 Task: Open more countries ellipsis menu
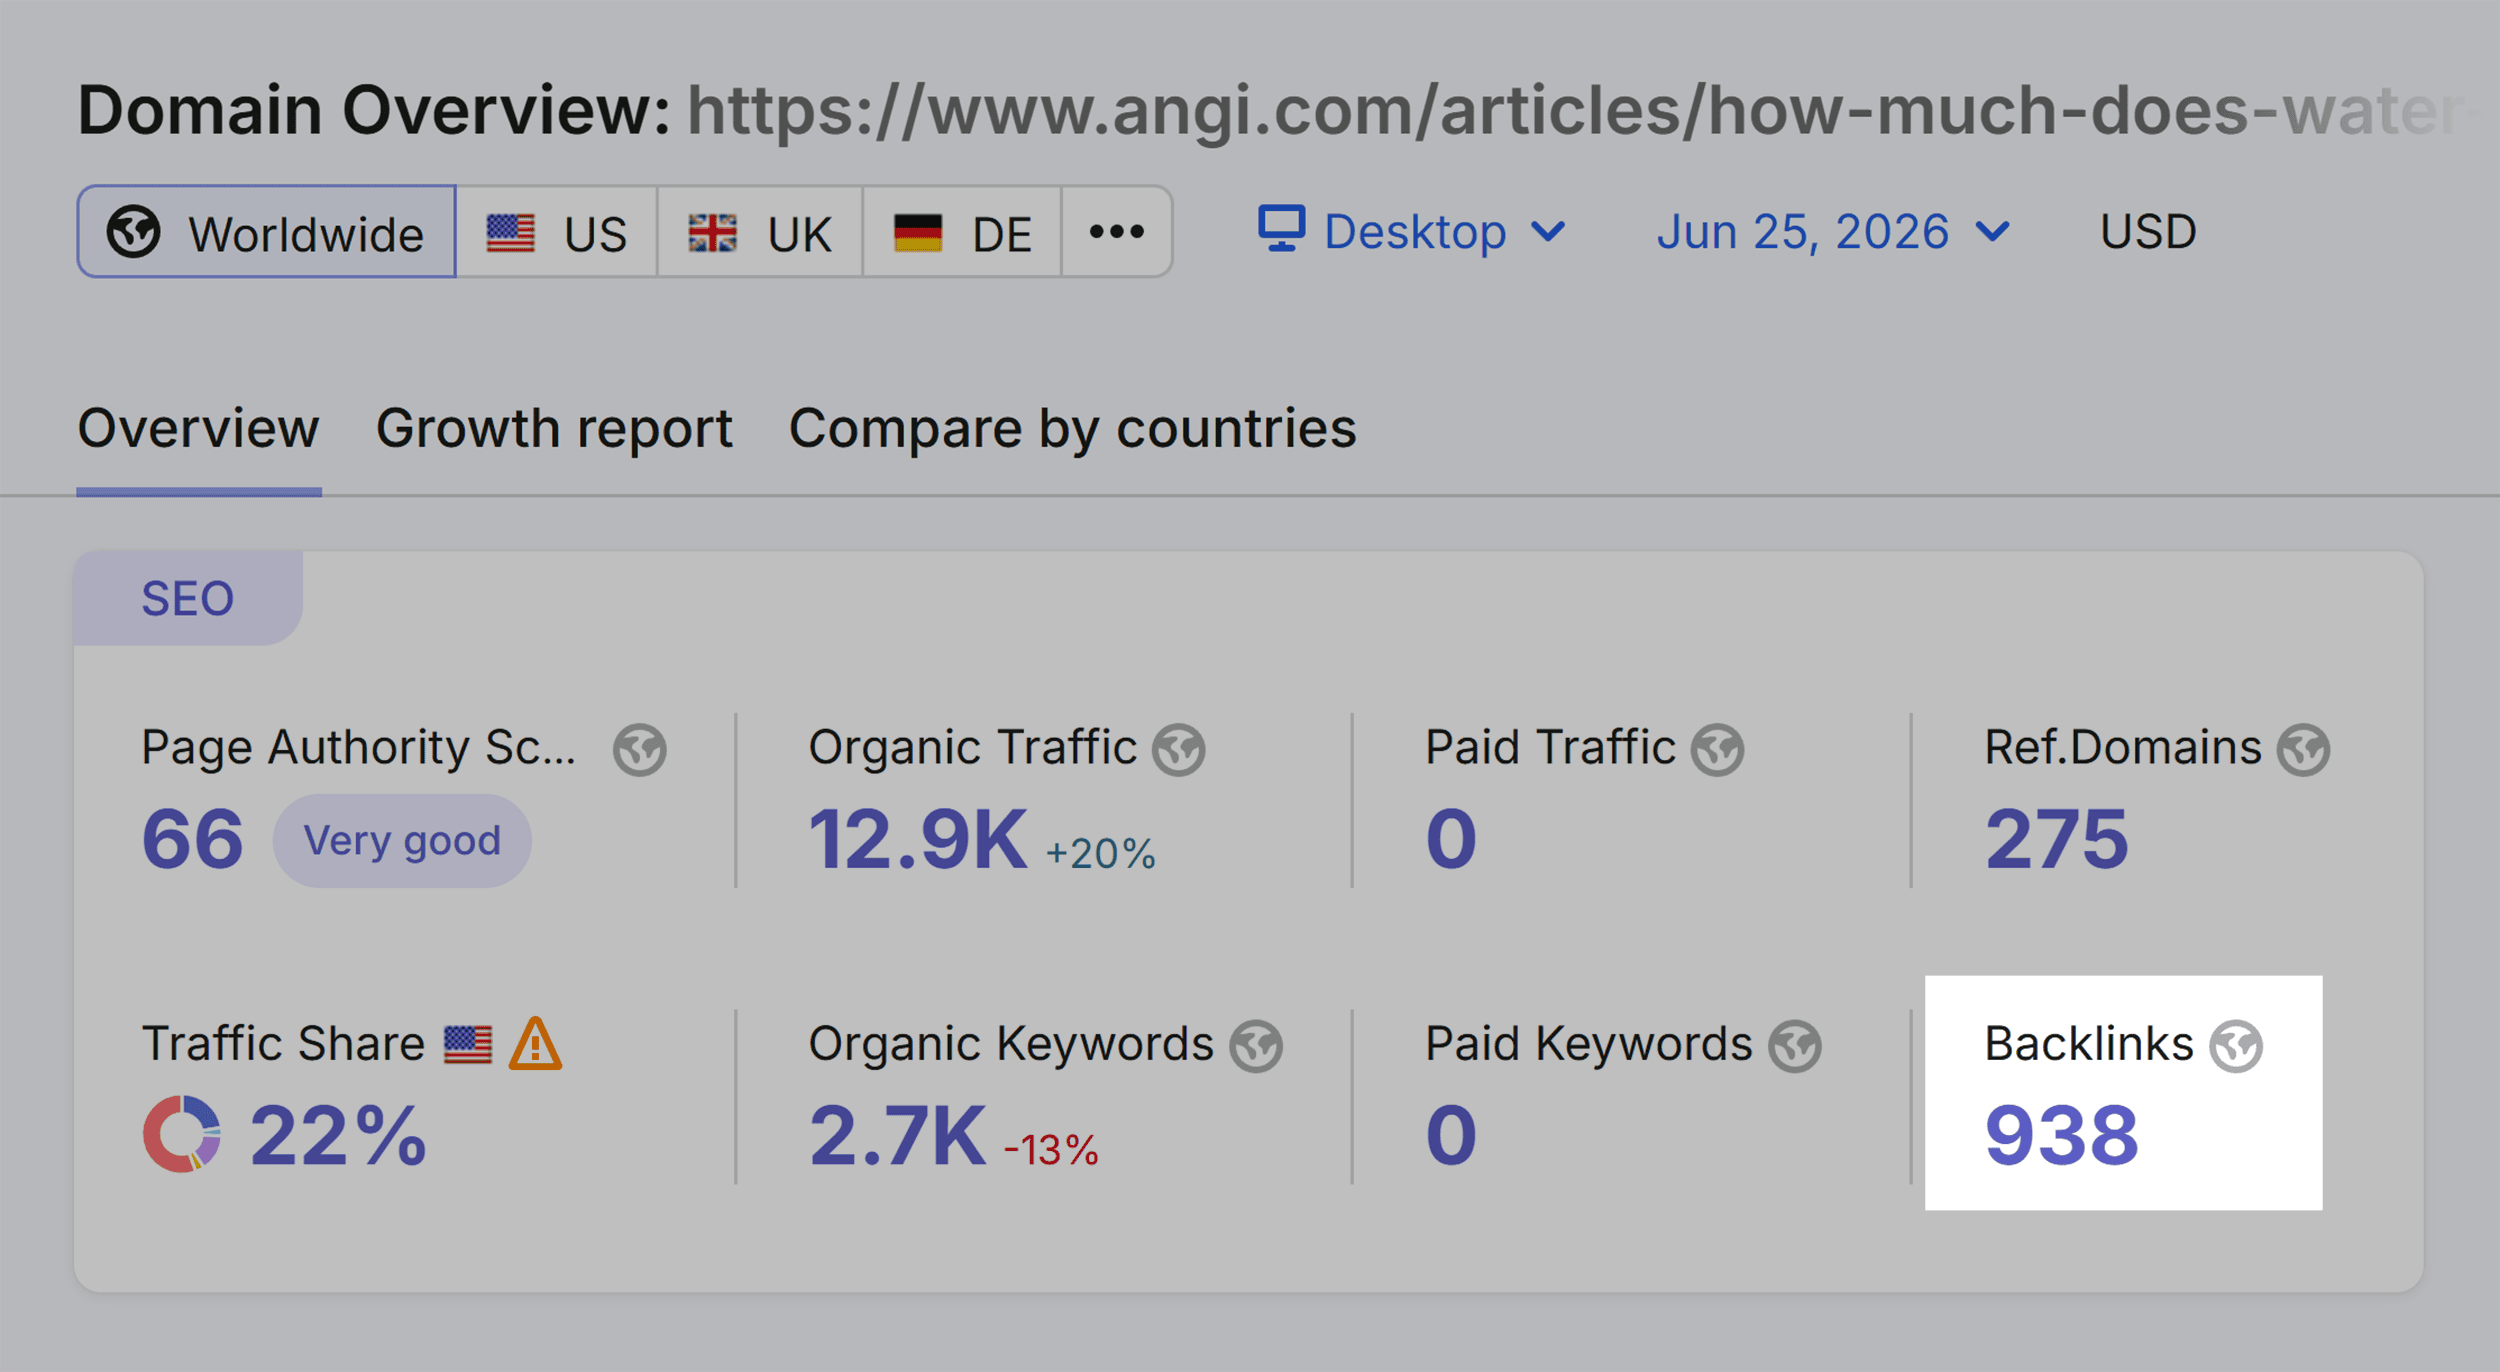click(1117, 232)
